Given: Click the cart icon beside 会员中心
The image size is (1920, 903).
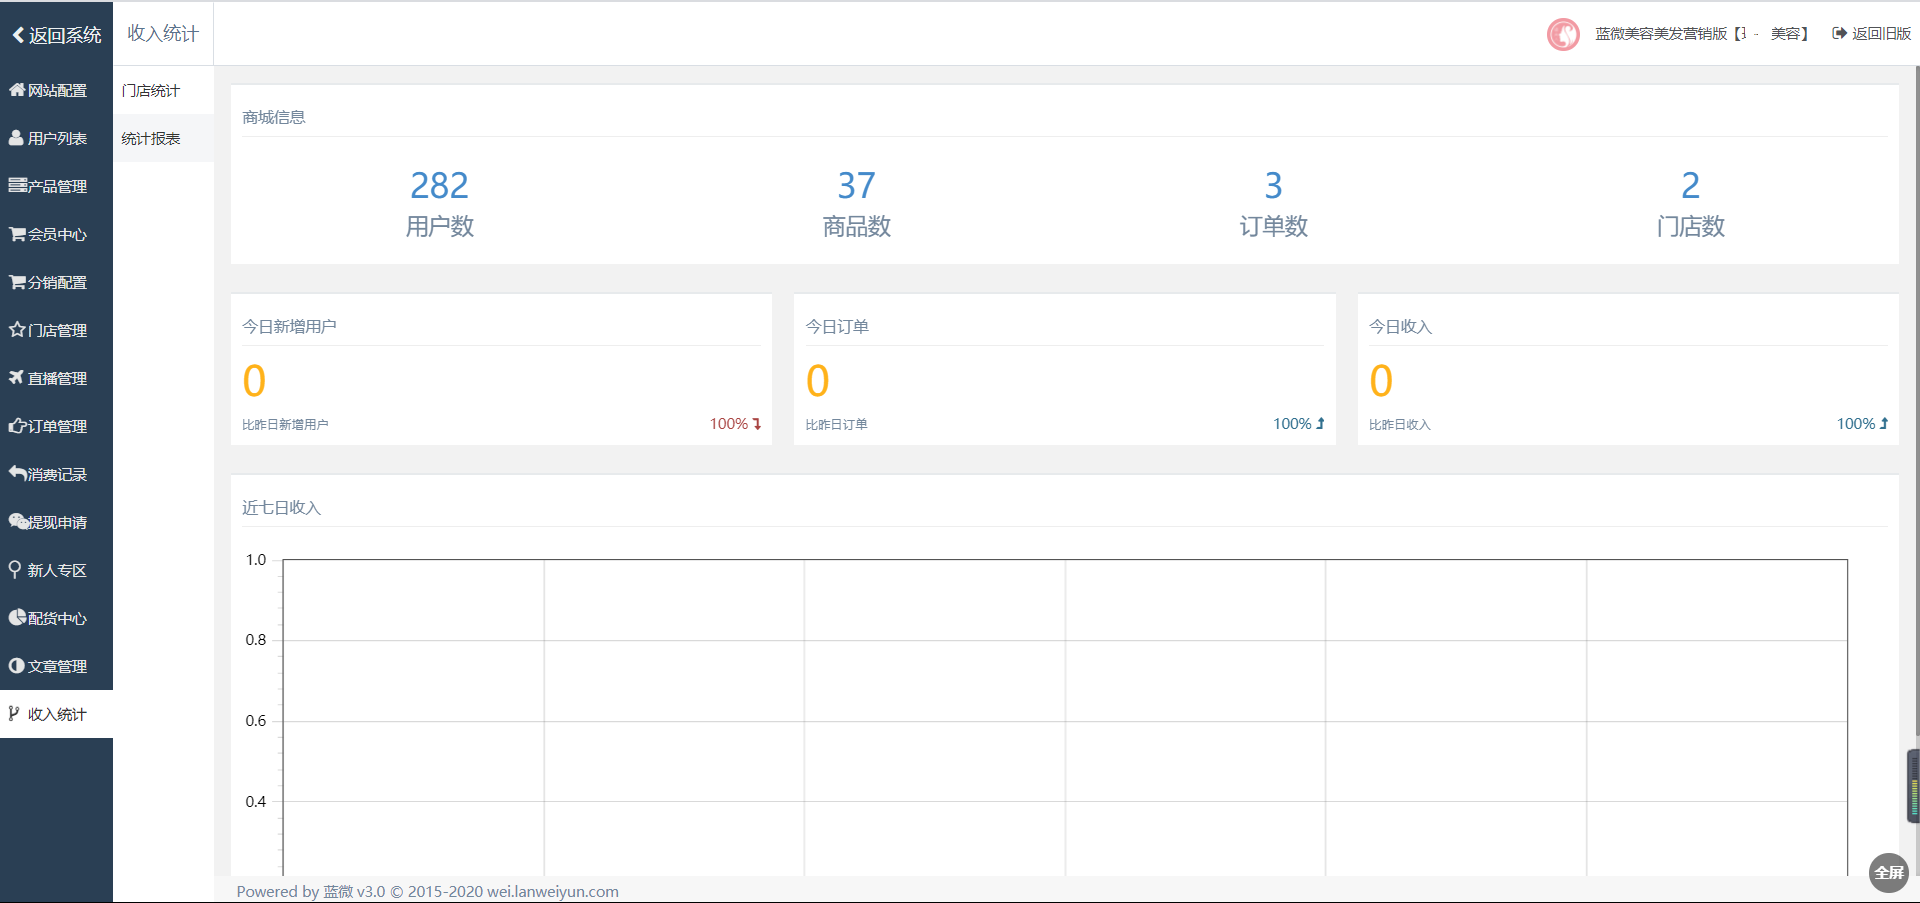Looking at the screenshot, I should point(17,234).
